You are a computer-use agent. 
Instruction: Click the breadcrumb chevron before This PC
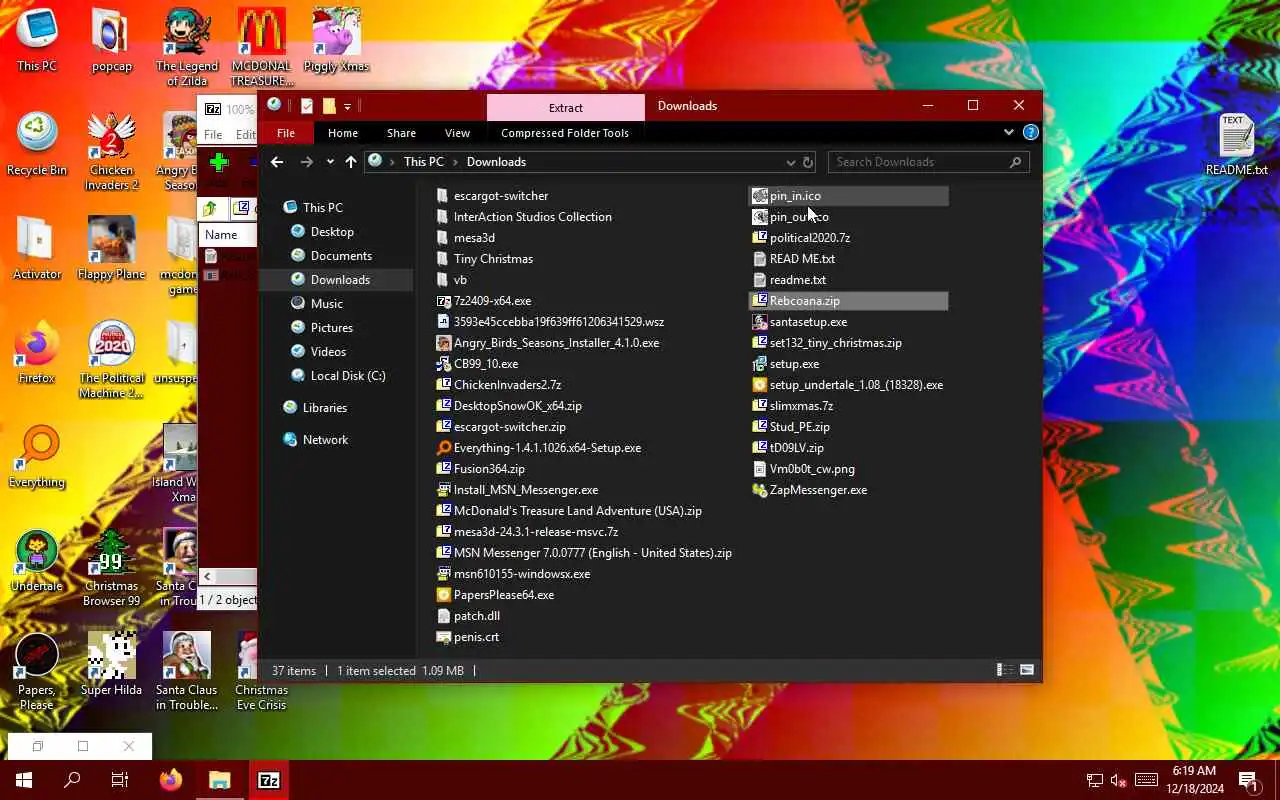tap(393, 162)
